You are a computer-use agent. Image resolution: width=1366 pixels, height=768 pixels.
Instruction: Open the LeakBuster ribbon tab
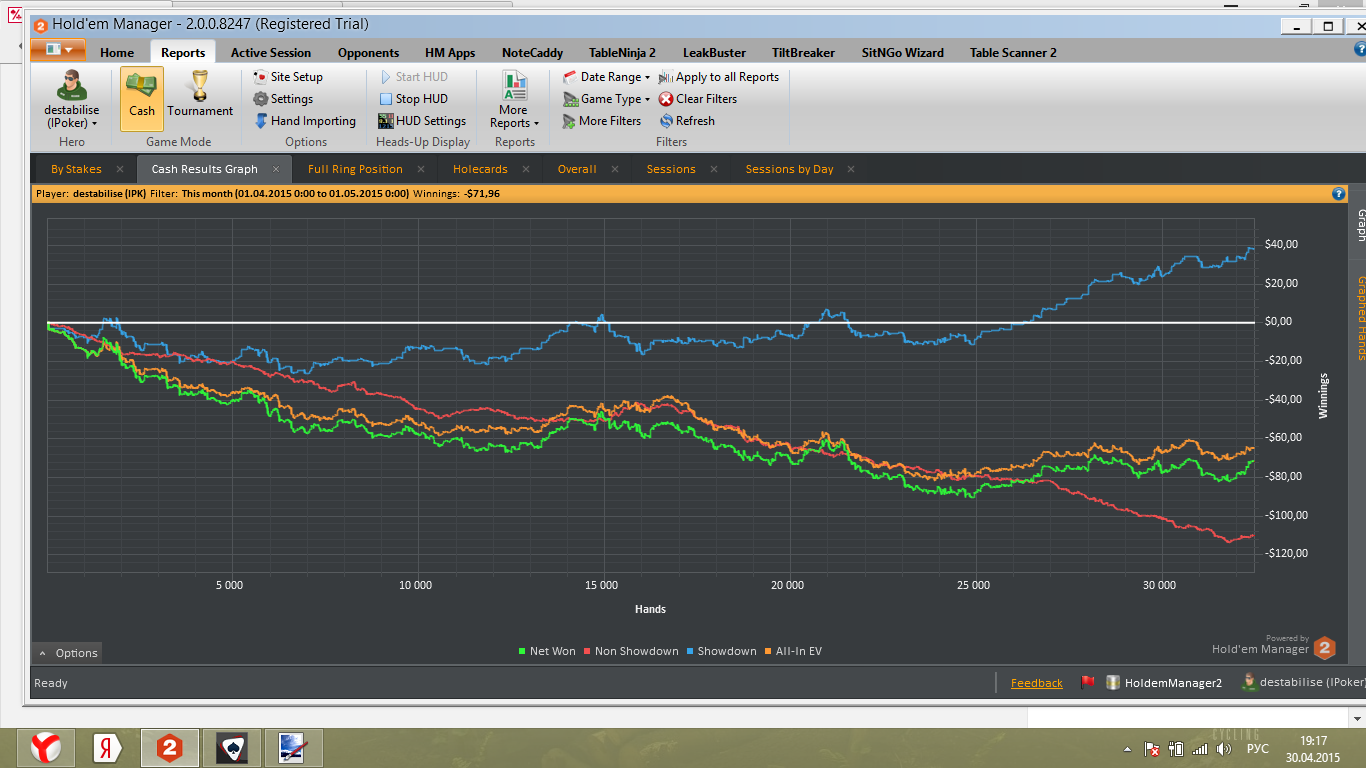(x=714, y=52)
